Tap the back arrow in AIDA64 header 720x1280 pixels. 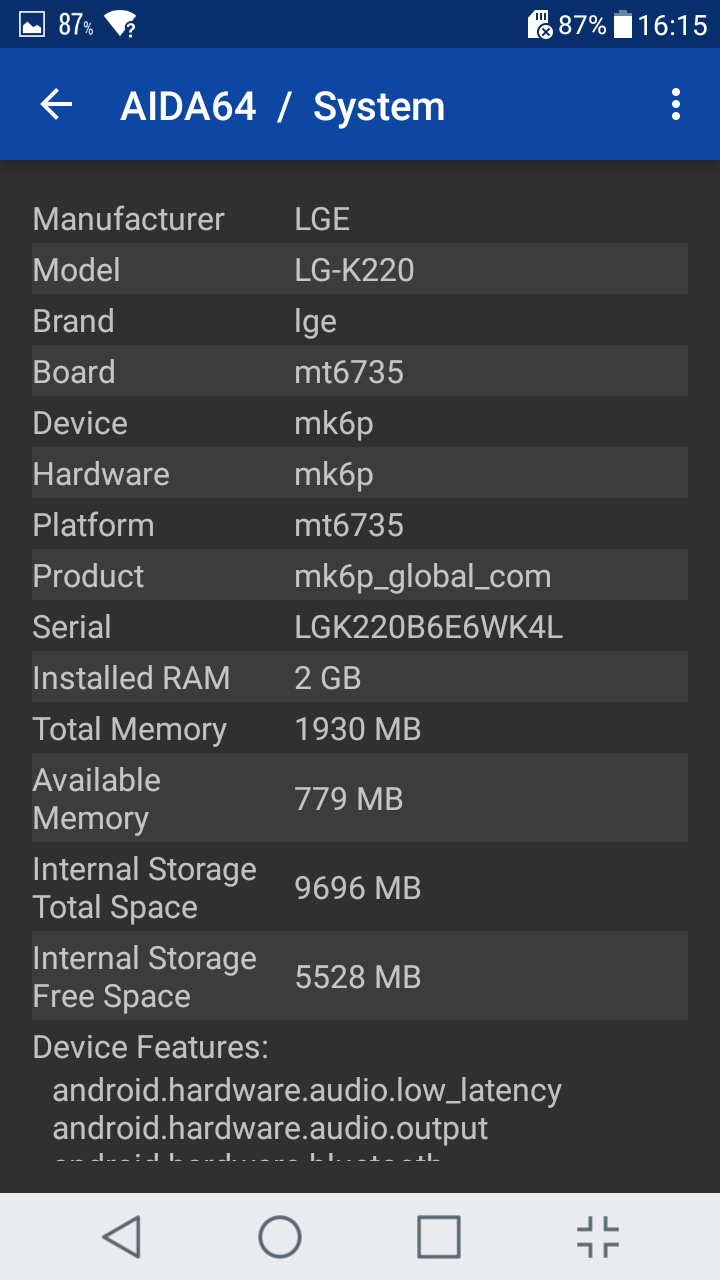[56, 104]
